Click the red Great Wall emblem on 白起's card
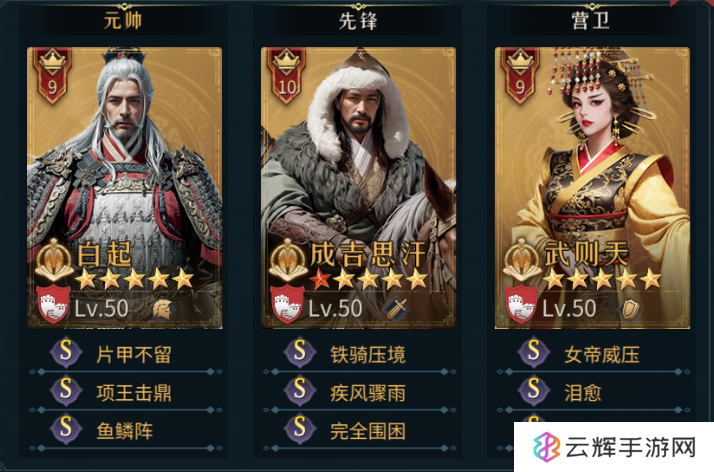This screenshot has width=714, height=472. pos(54,304)
